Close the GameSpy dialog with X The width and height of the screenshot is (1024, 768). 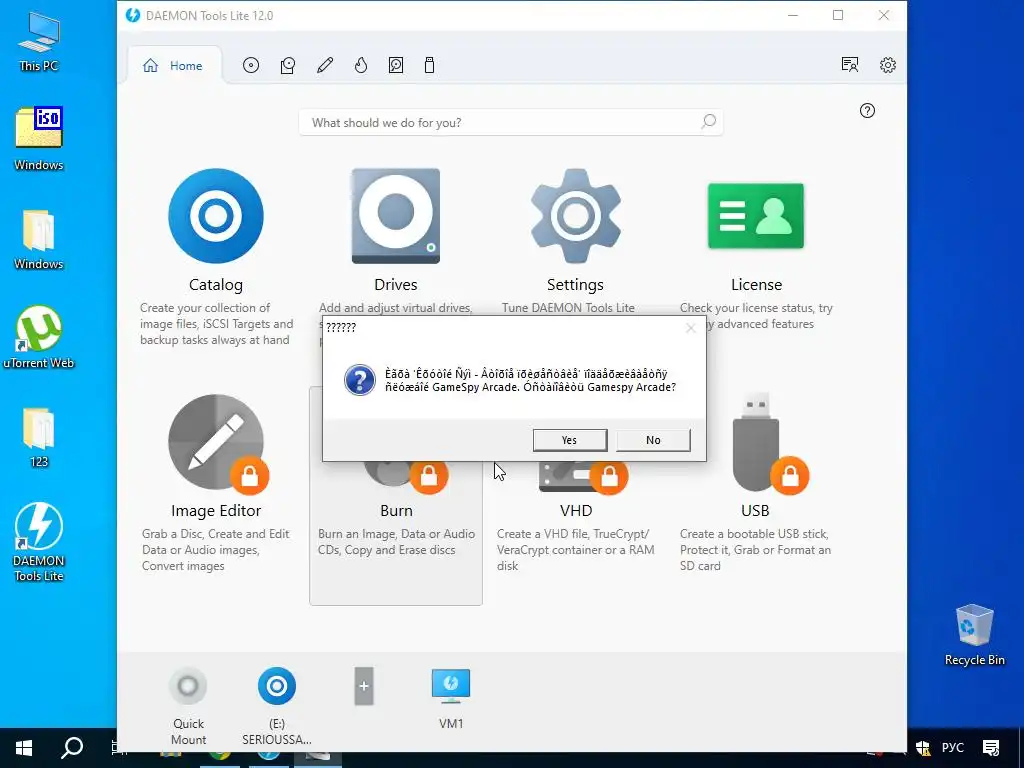[690, 328]
